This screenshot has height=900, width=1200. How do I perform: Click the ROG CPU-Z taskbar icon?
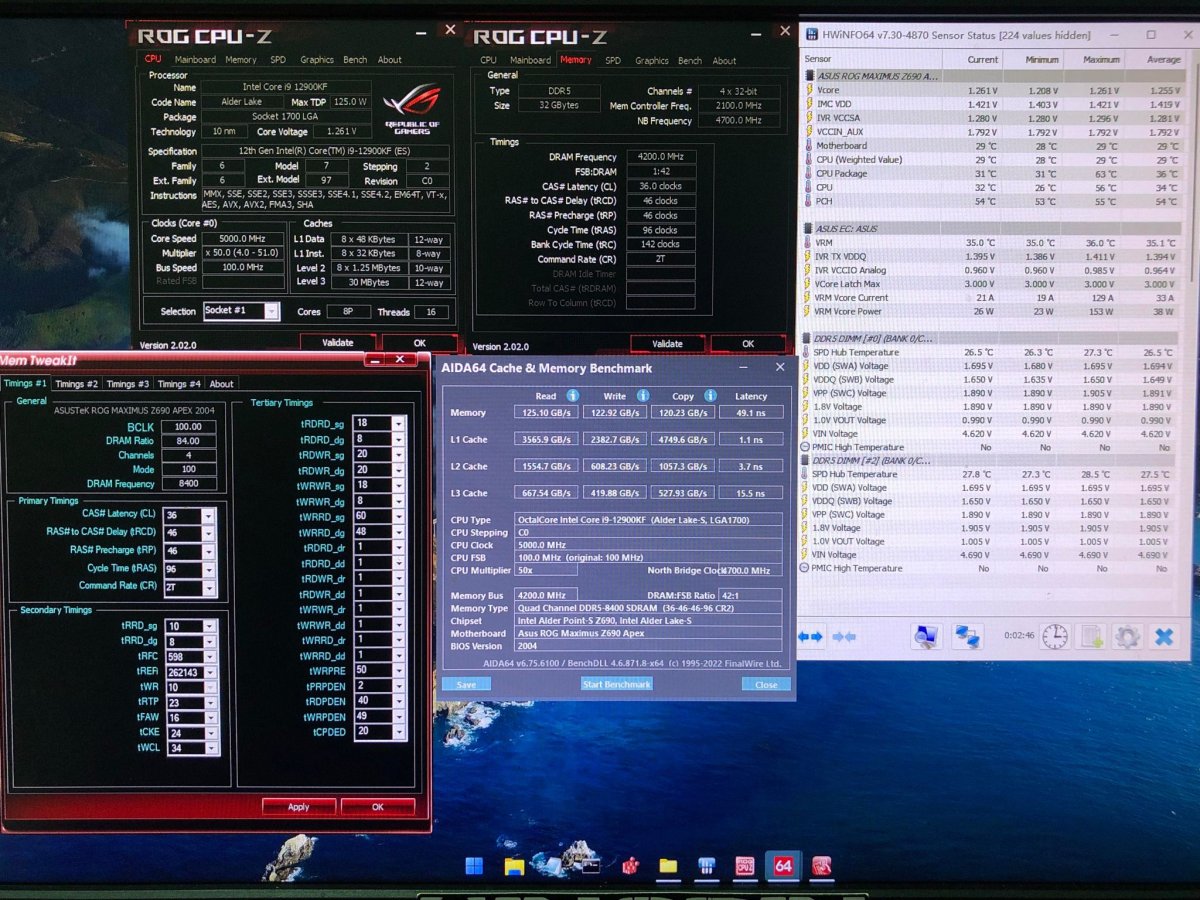pyautogui.click(x=745, y=866)
